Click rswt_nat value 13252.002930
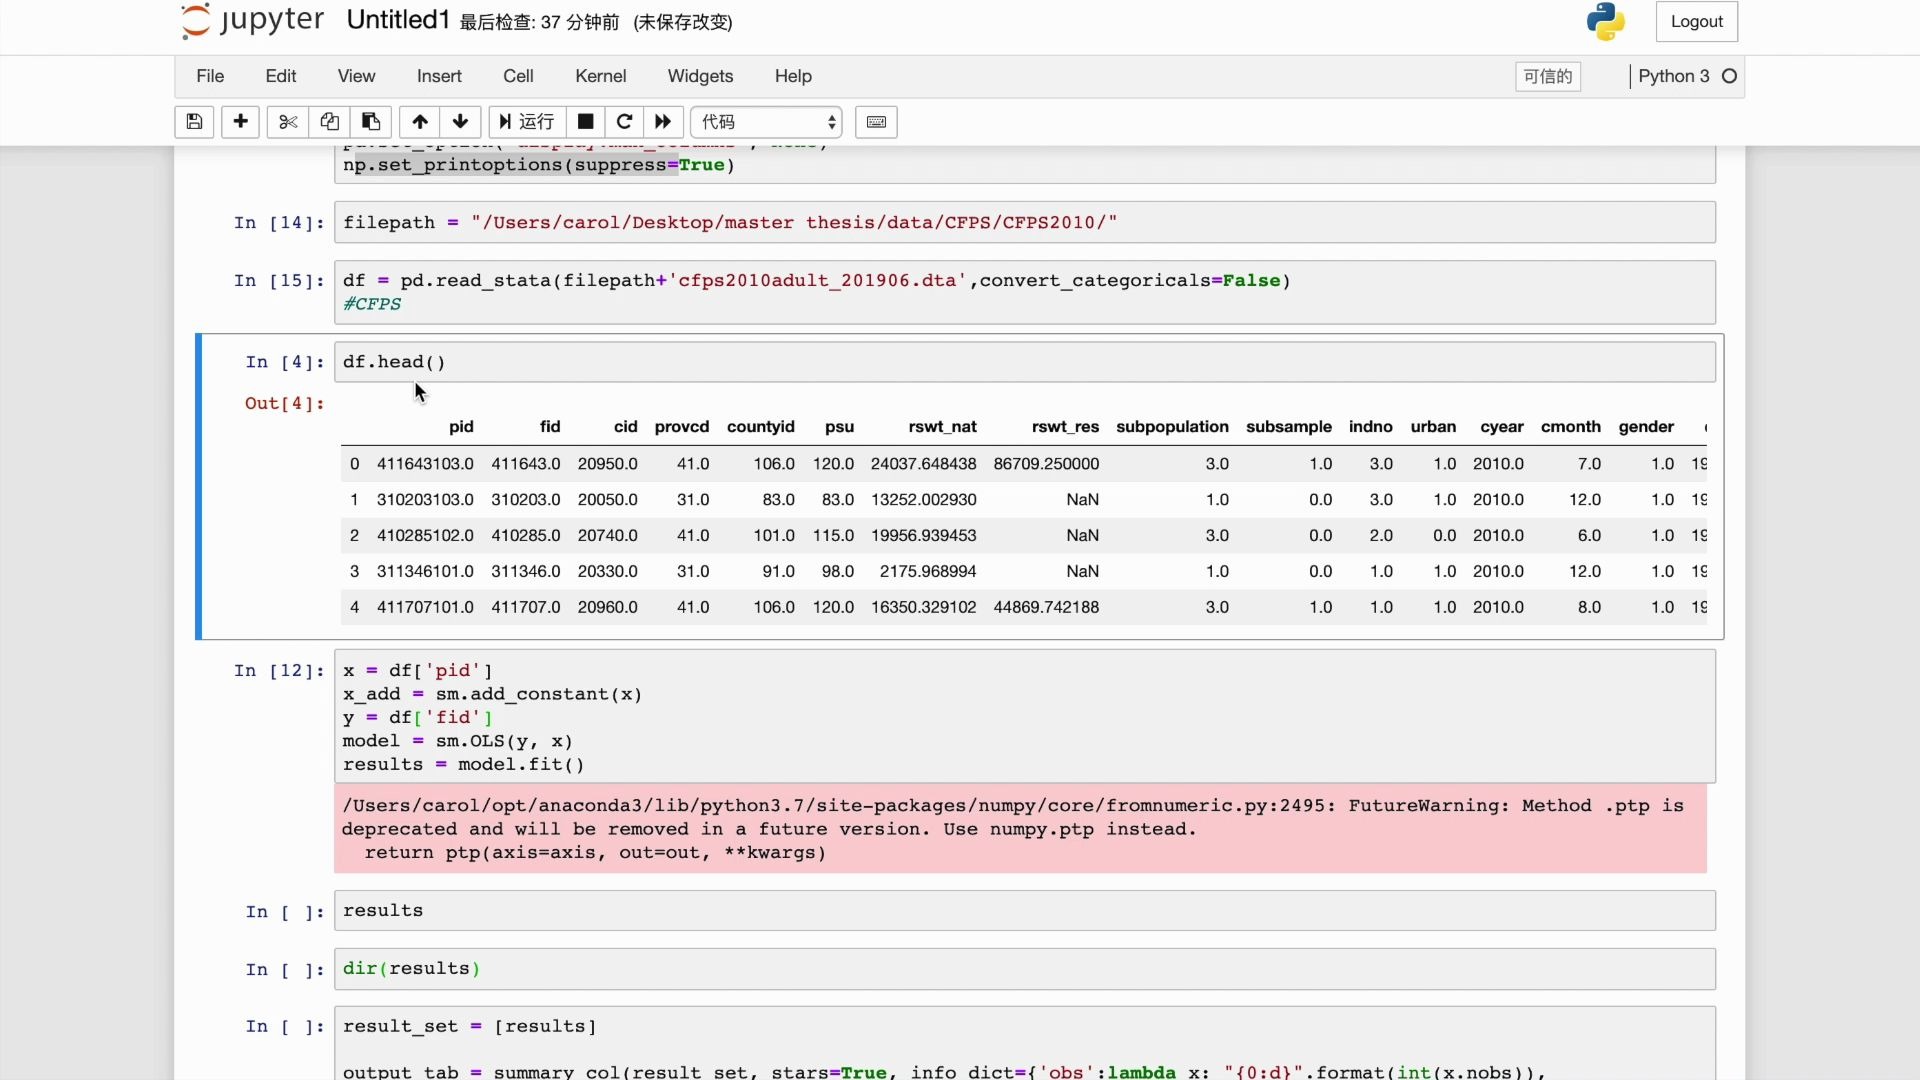Viewport: 1920px width, 1080px height. click(x=924, y=500)
